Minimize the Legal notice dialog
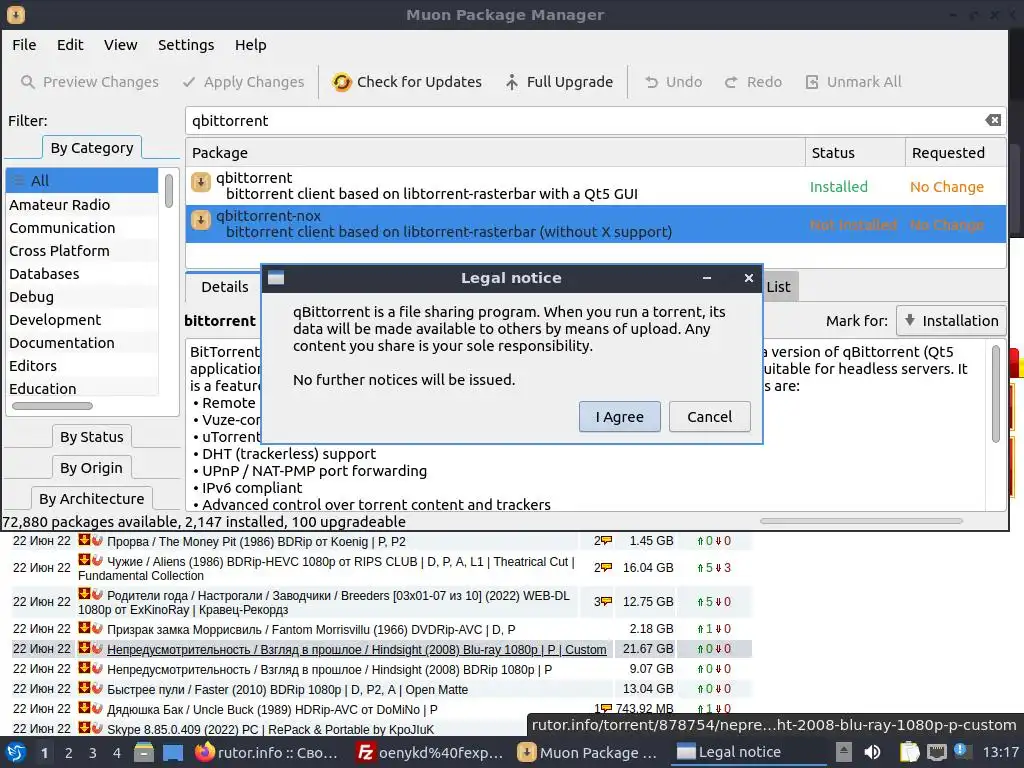Image resolution: width=1024 pixels, height=768 pixels. [707, 278]
